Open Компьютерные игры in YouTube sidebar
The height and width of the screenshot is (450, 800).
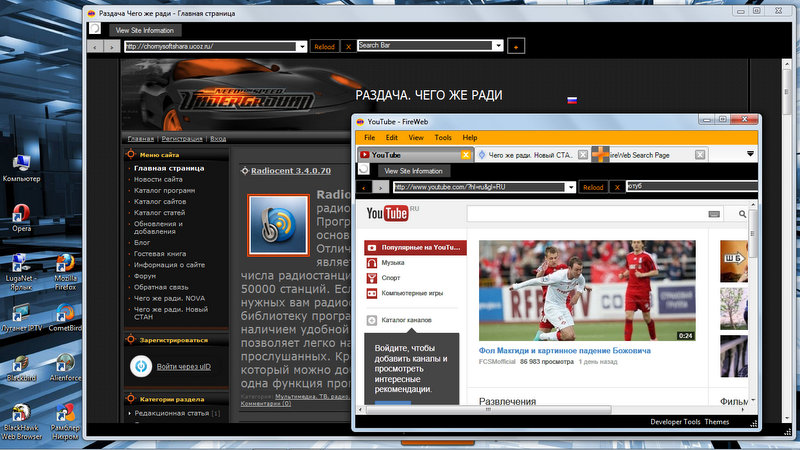tap(412, 293)
